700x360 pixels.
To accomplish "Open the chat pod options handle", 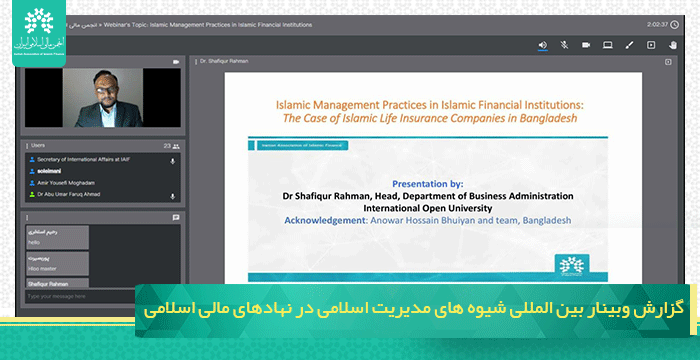I will 27,218.
